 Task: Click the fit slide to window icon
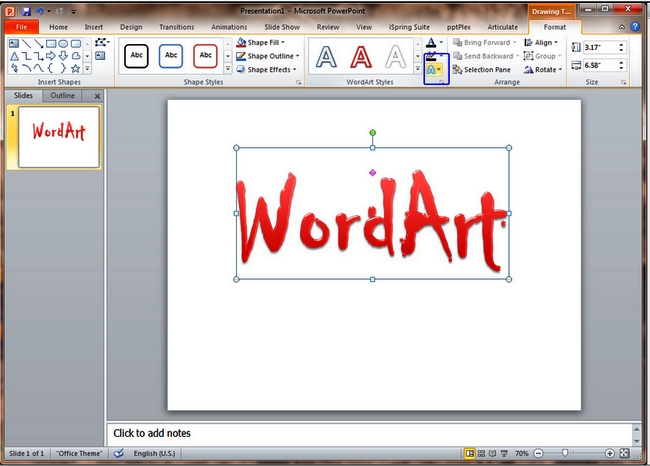click(x=624, y=453)
